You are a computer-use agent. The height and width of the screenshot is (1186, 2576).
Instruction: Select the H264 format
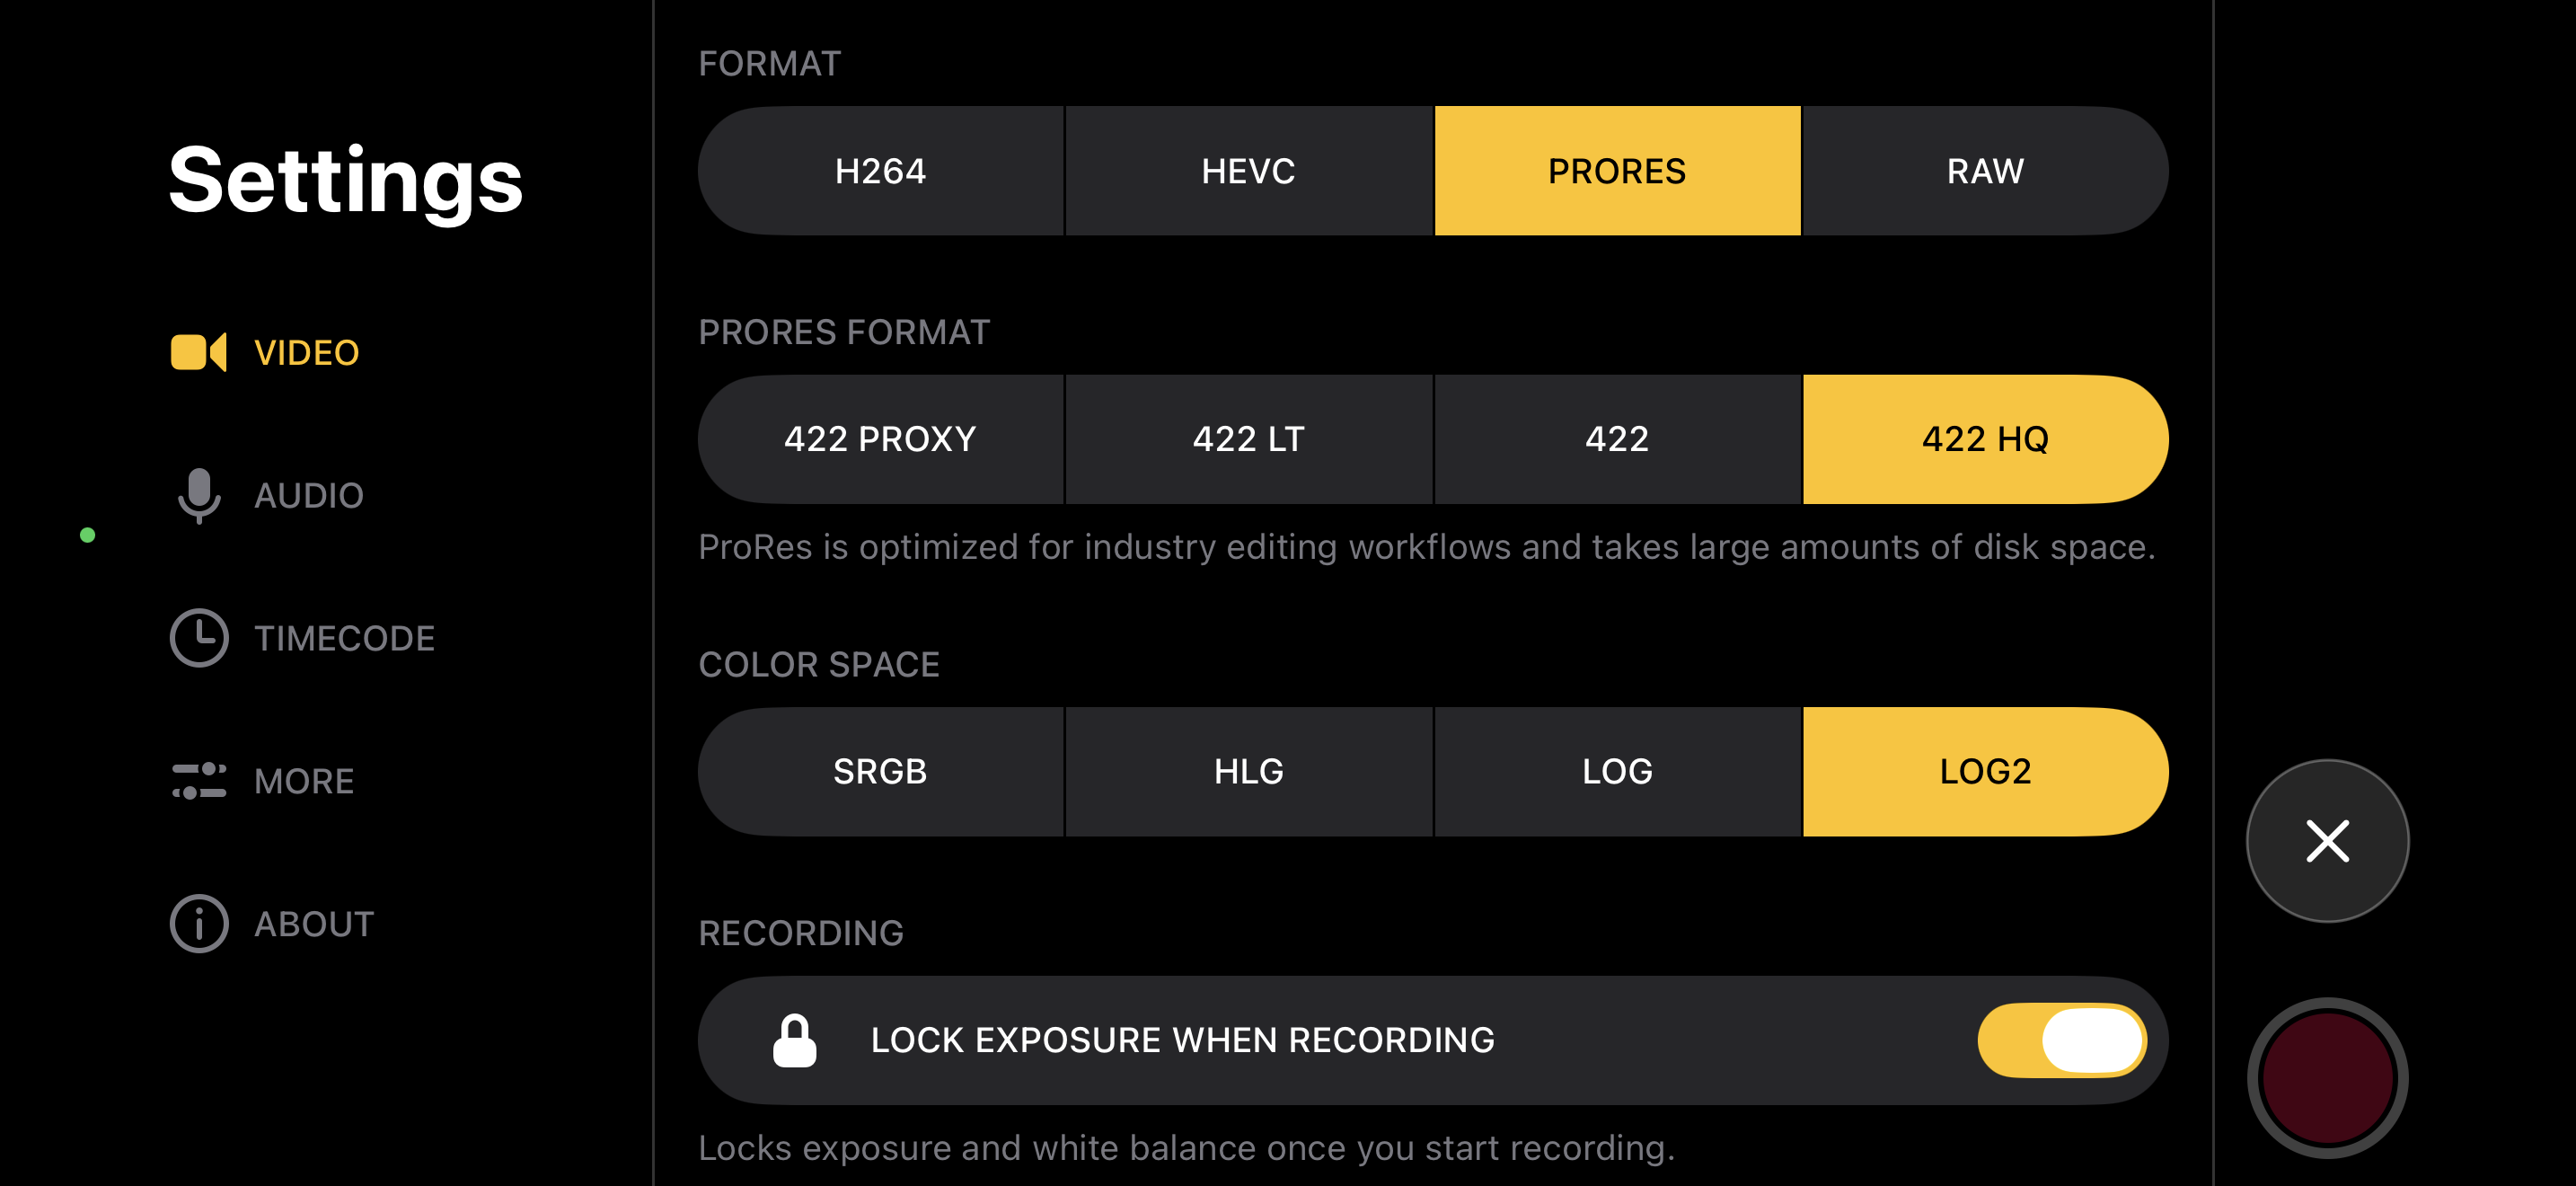pyautogui.click(x=880, y=170)
